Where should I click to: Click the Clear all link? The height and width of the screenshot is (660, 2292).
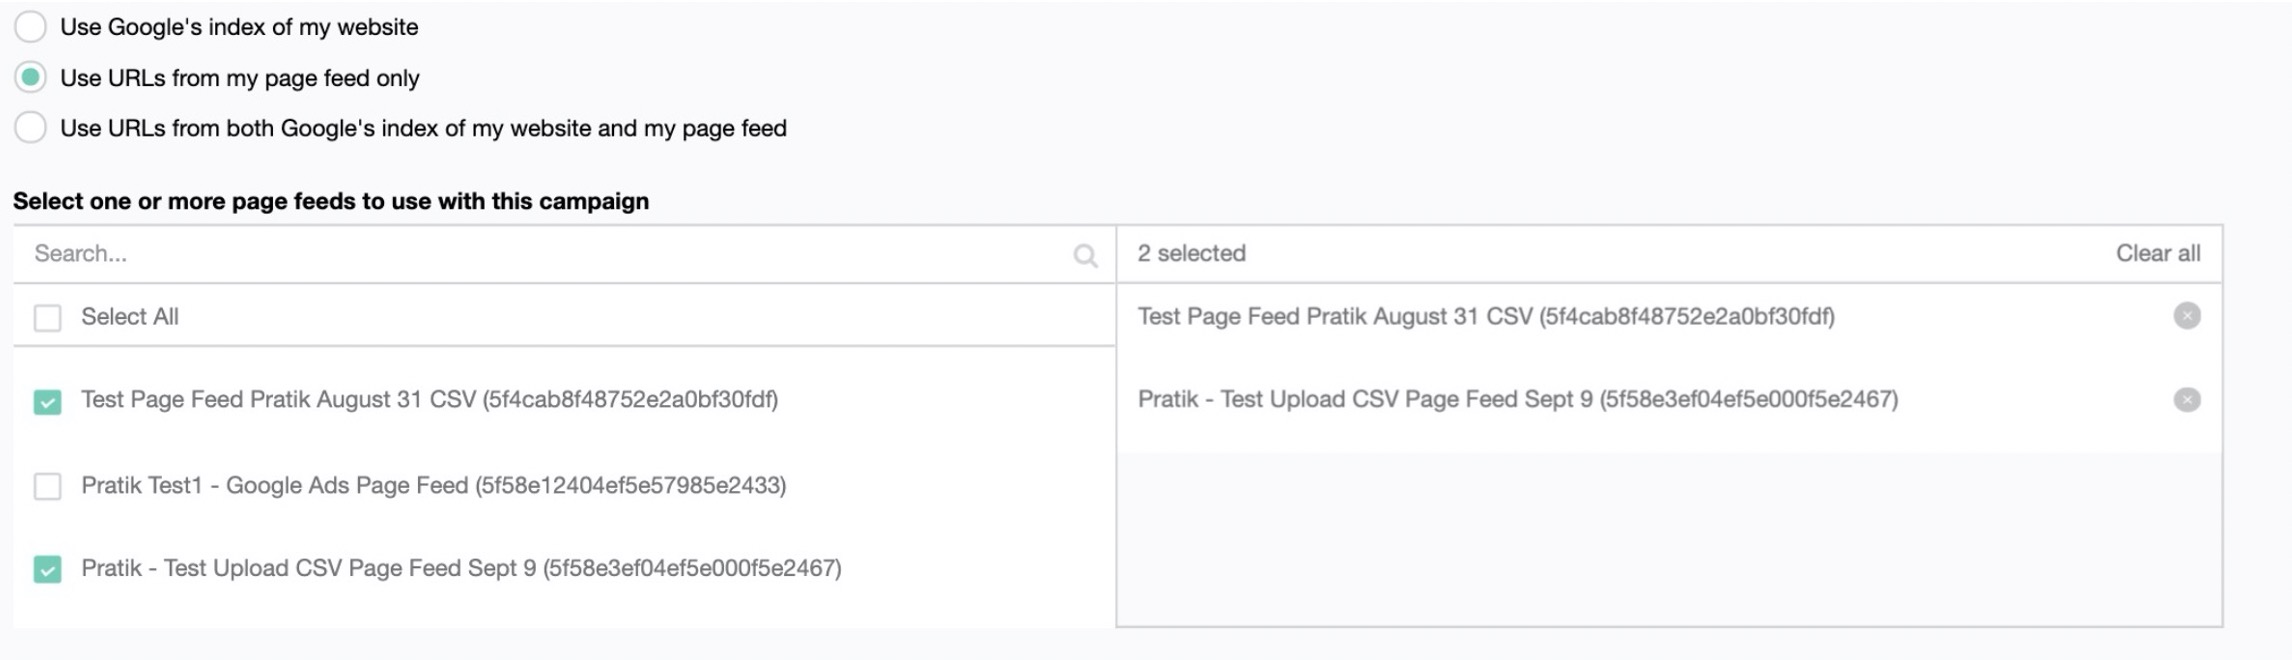coord(2157,254)
